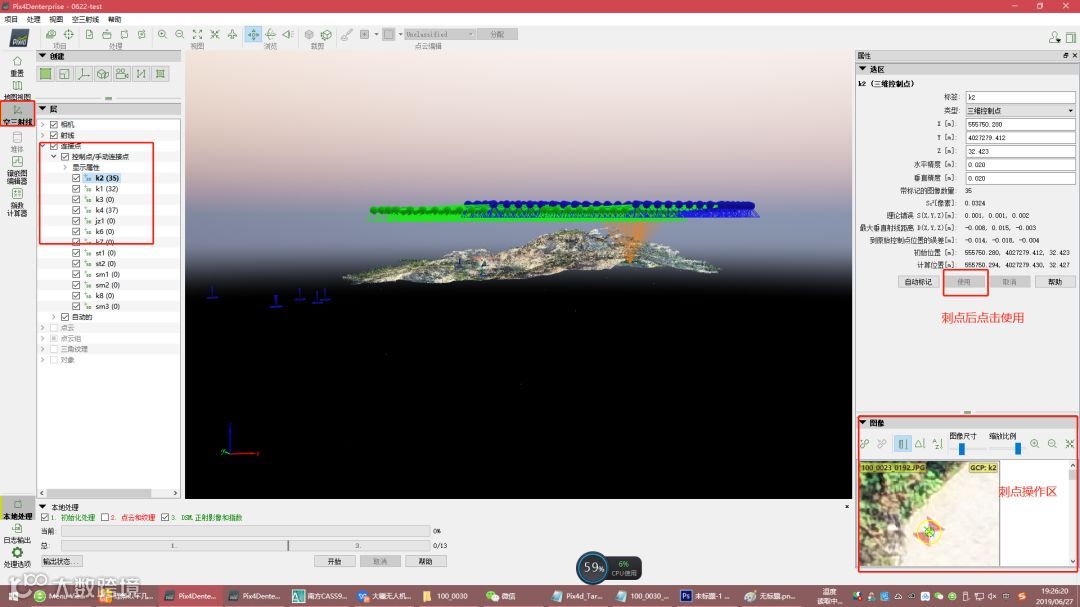Expand the 相机 tree node

43,125
